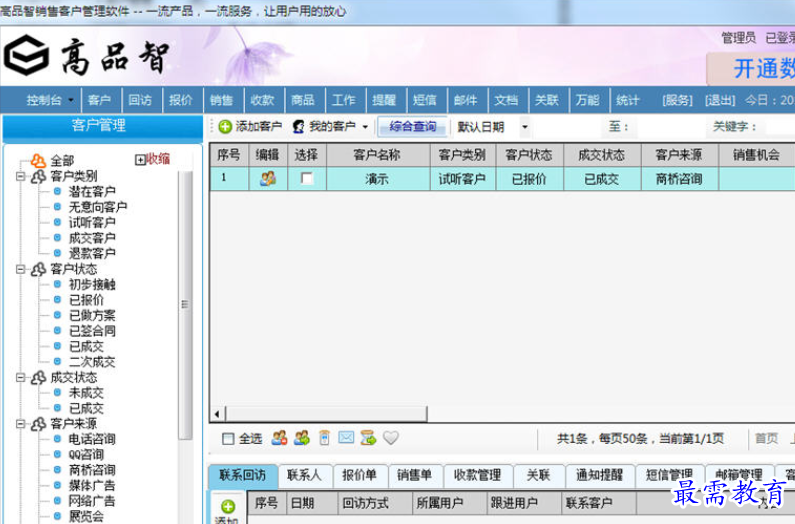Click the end date field after 至
The image size is (795, 524).
point(670,127)
